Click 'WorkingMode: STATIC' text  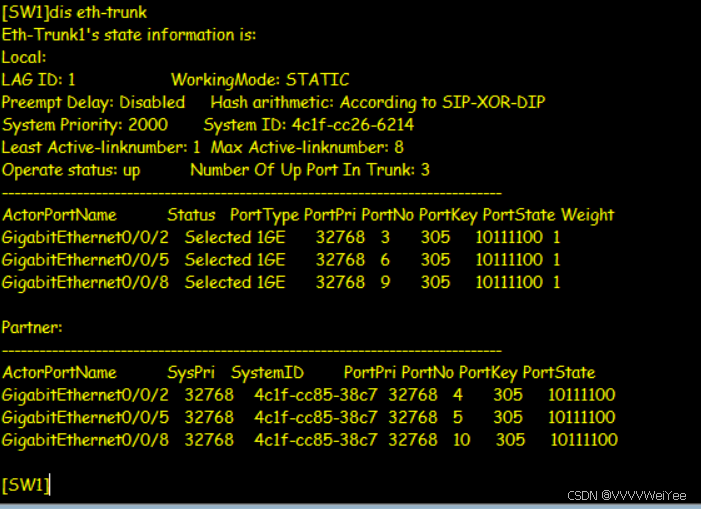pos(260,80)
